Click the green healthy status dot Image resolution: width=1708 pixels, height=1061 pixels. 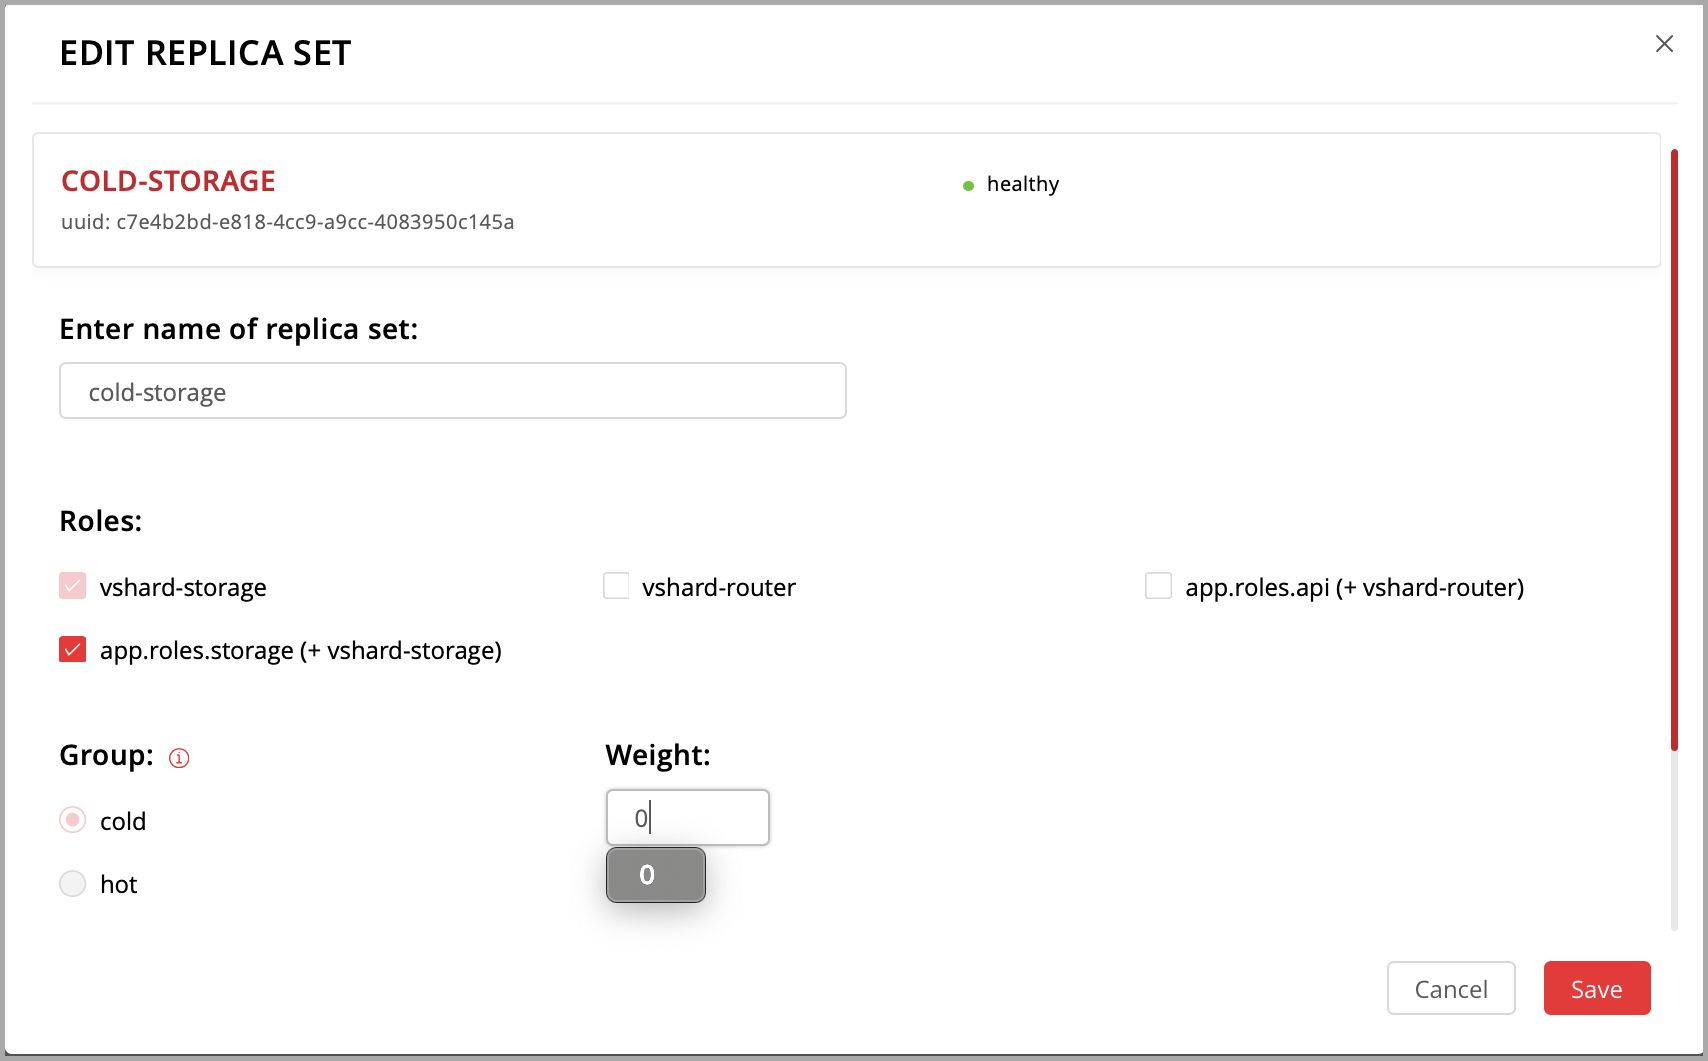tap(968, 186)
